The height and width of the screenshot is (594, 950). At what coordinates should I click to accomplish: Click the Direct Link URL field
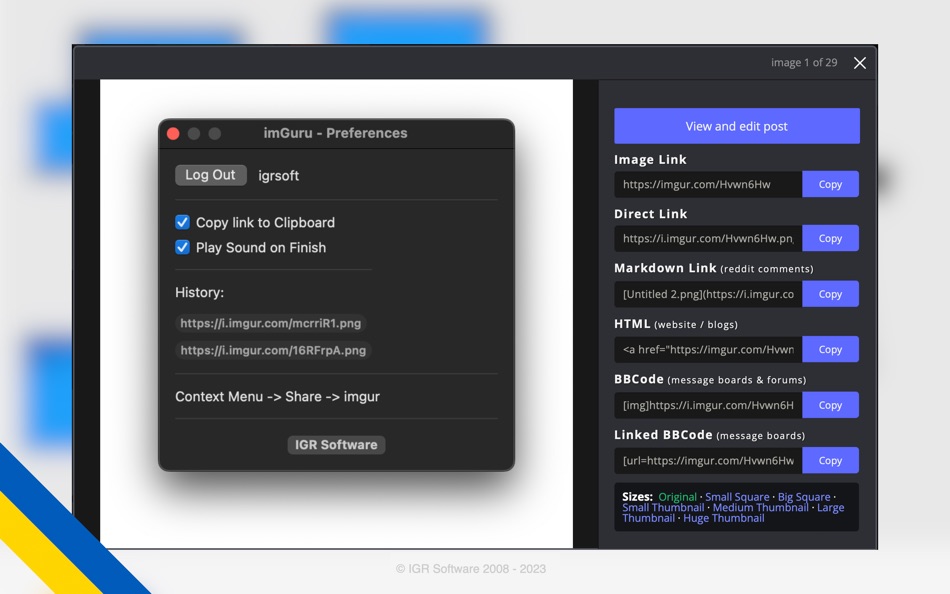pyautogui.click(x=708, y=238)
